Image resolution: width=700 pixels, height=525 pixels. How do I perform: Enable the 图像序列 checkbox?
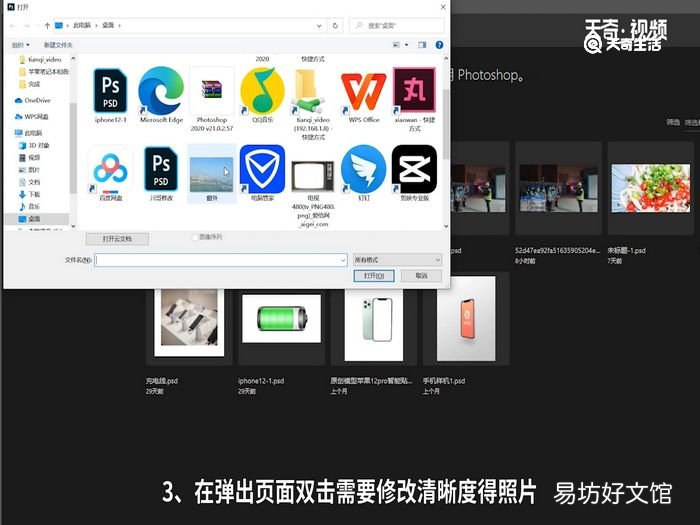pos(195,237)
